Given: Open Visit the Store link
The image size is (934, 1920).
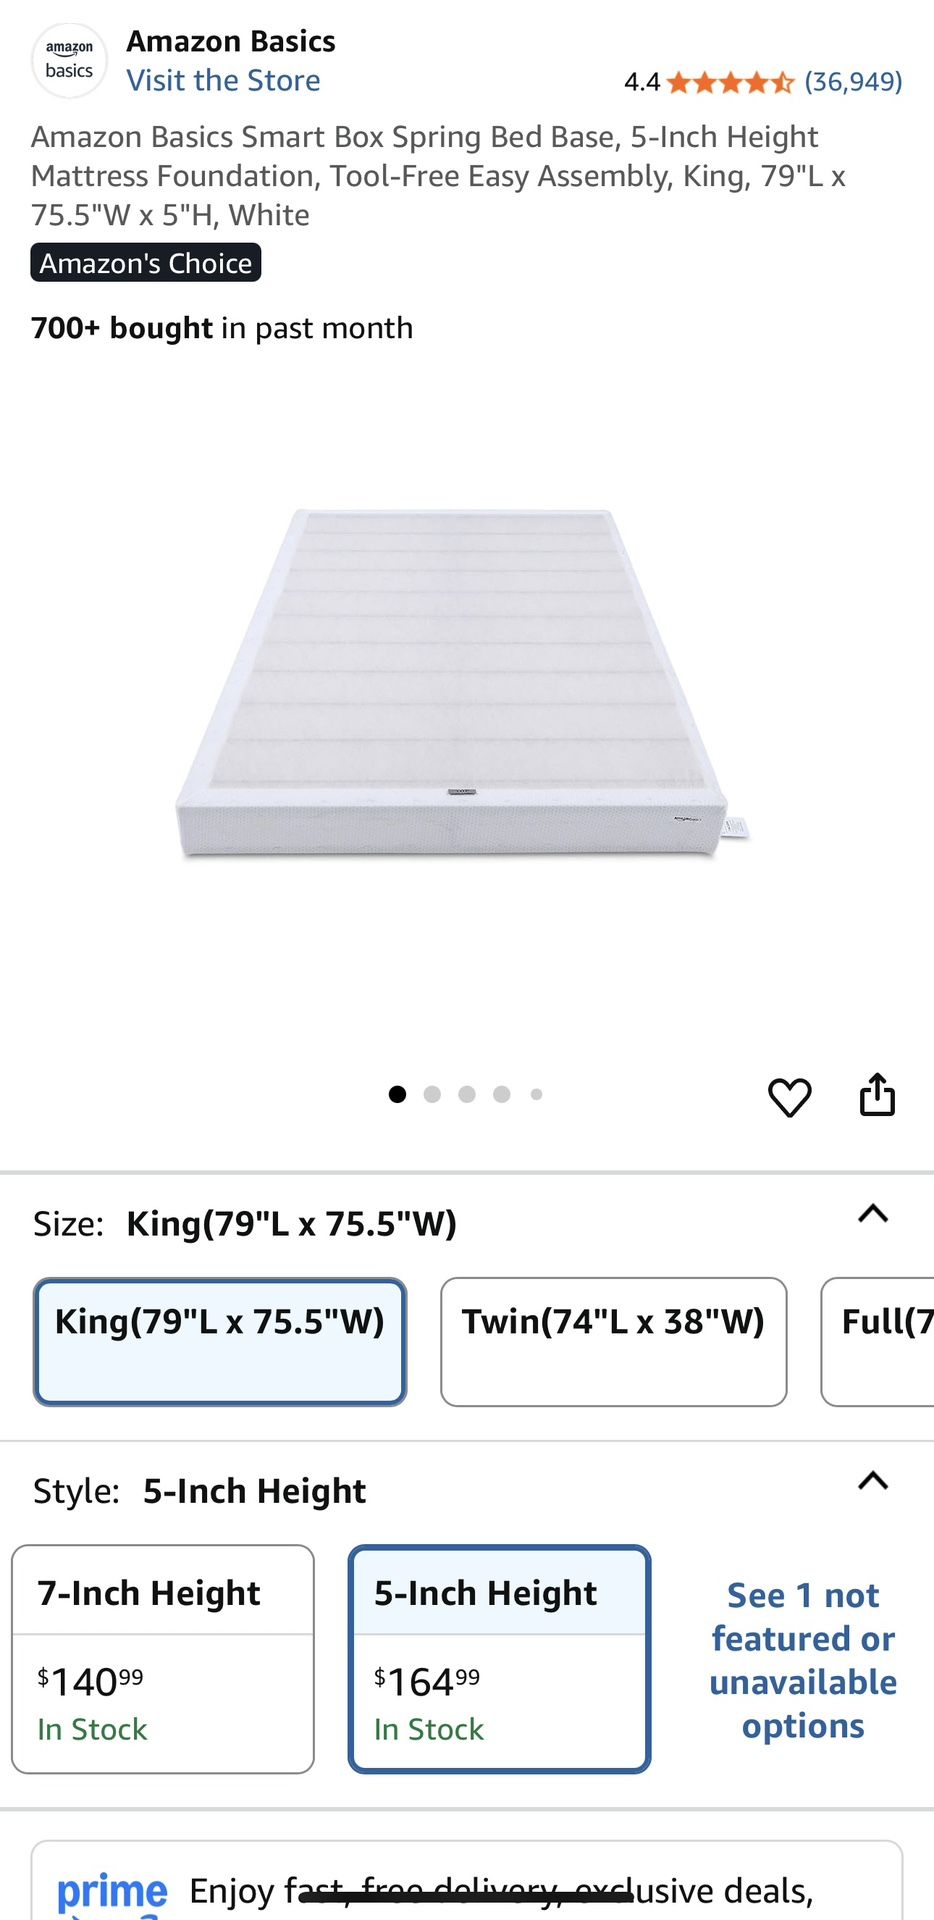Looking at the screenshot, I should (223, 81).
